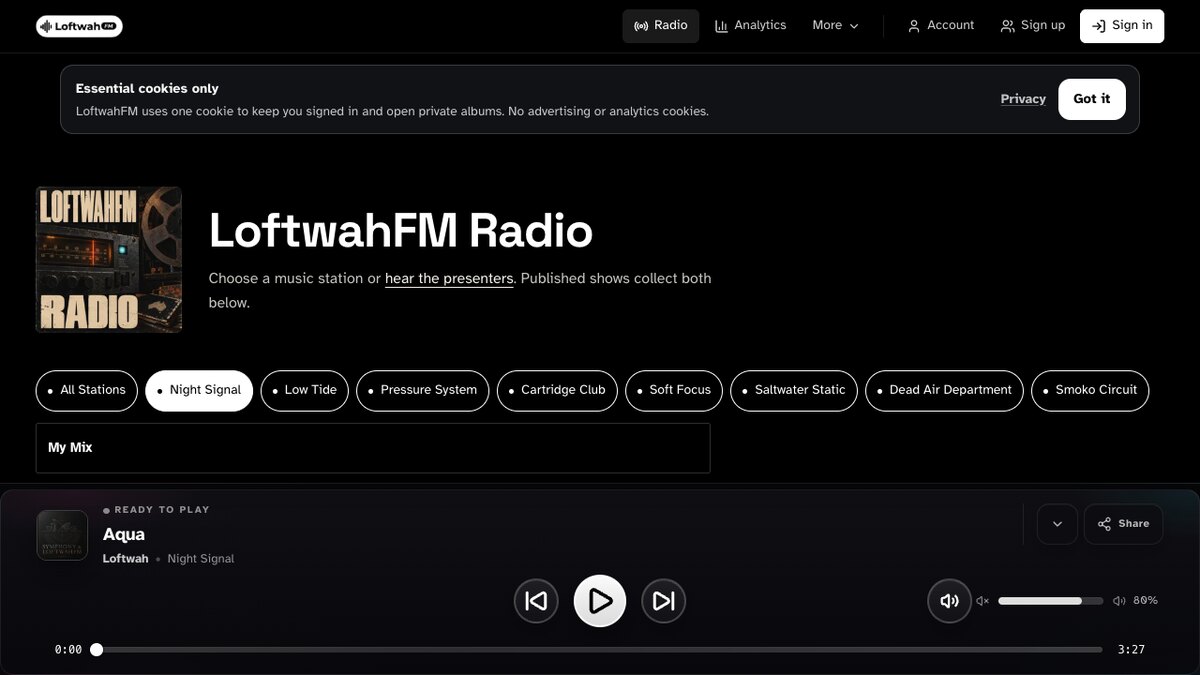Select the Cartridge Club station

coord(557,390)
